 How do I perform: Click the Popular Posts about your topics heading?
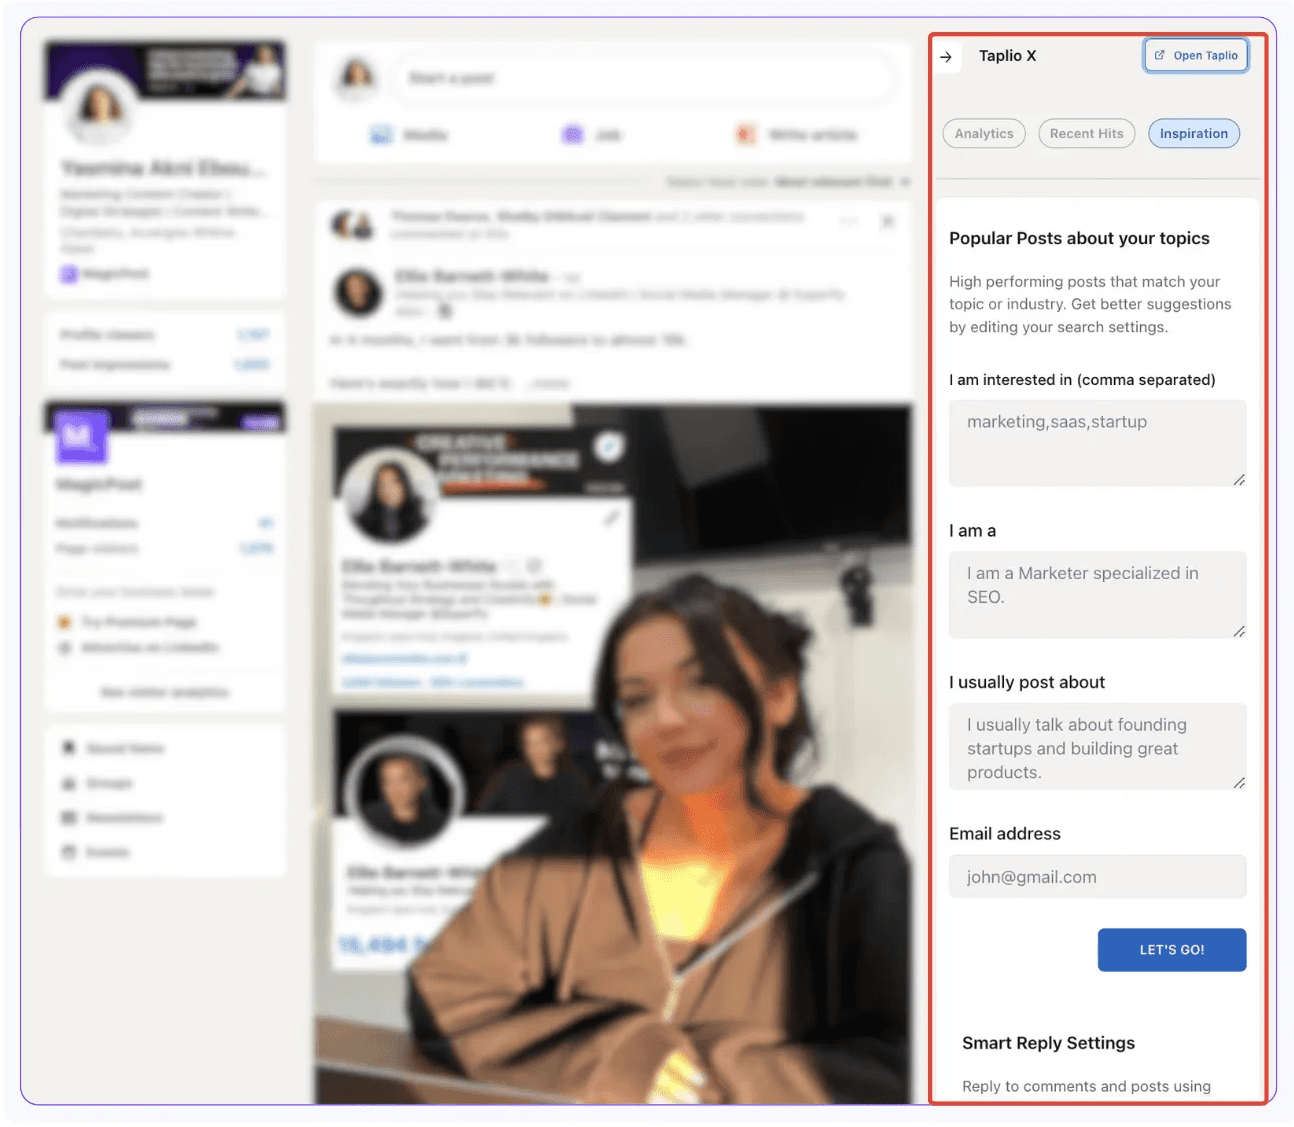point(1079,238)
